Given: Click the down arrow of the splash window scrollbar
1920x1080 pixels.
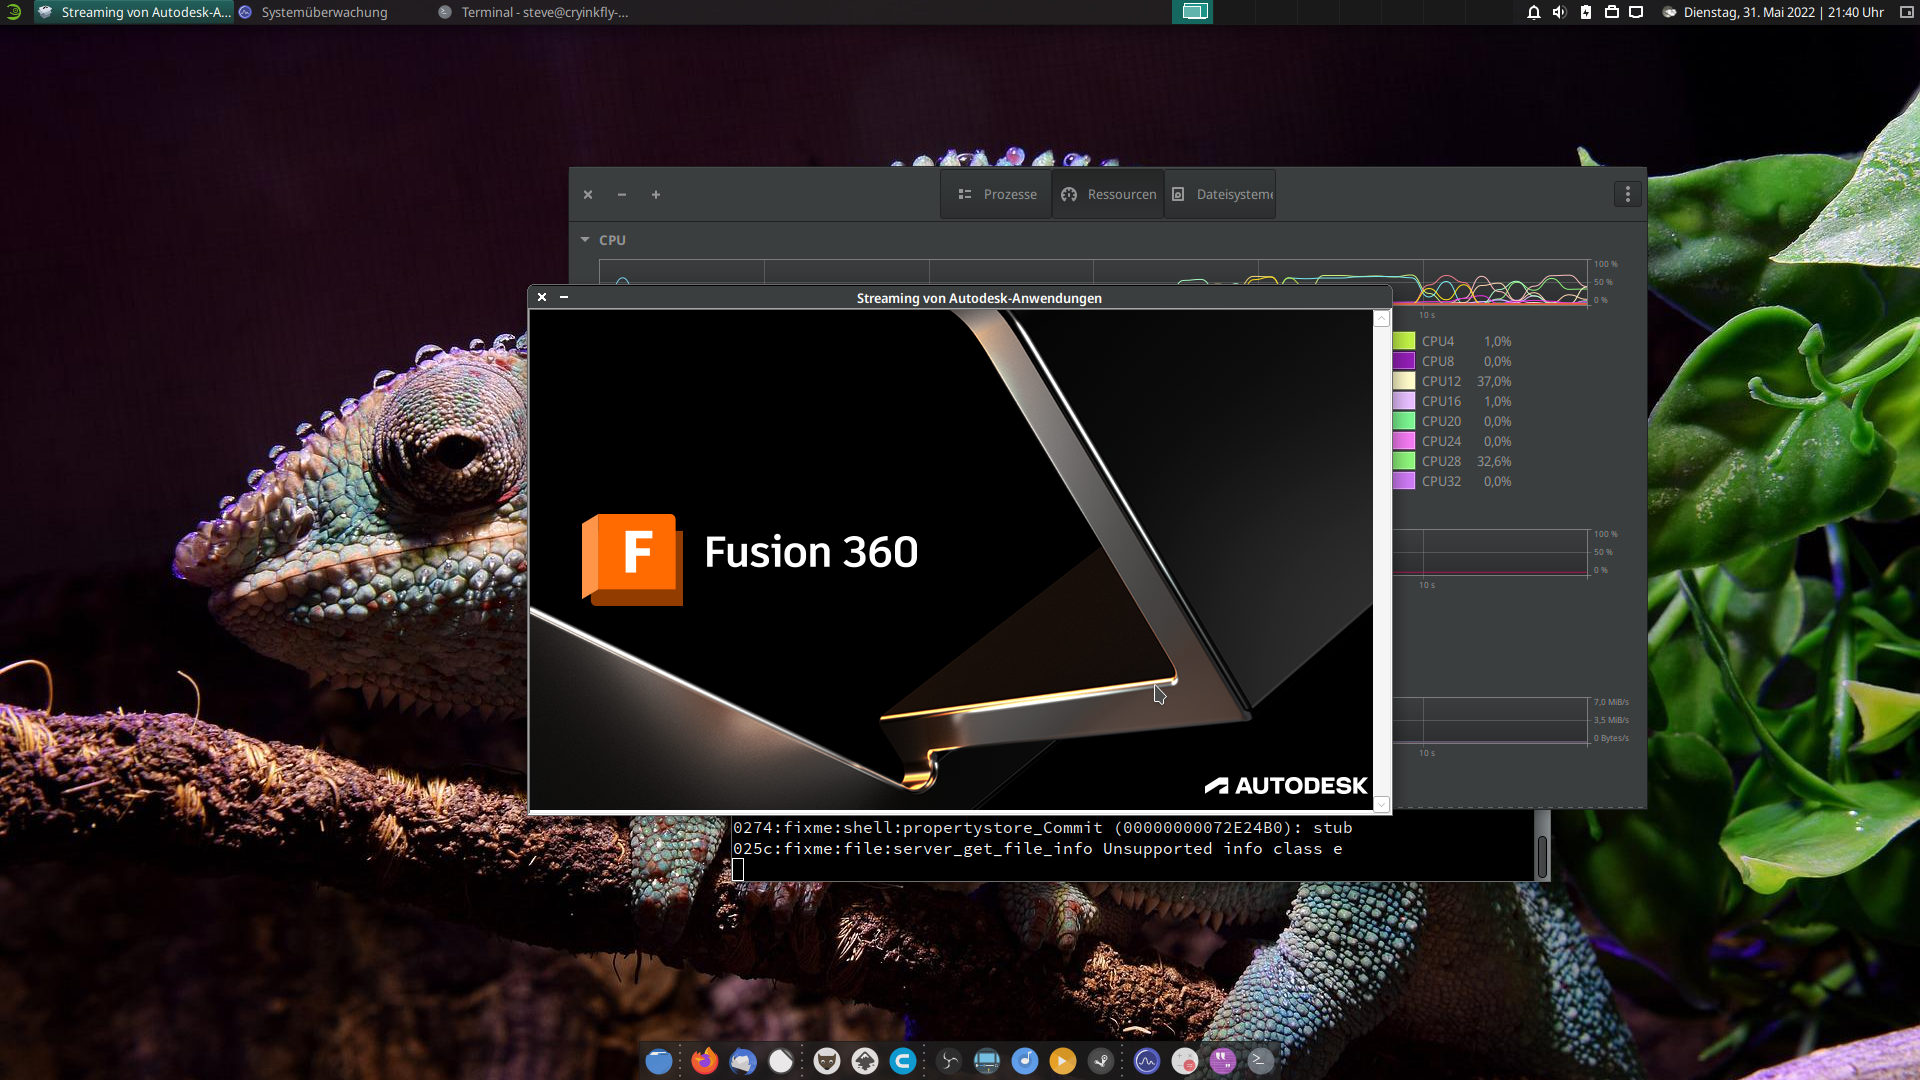Looking at the screenshot, I should [1381, 804].
